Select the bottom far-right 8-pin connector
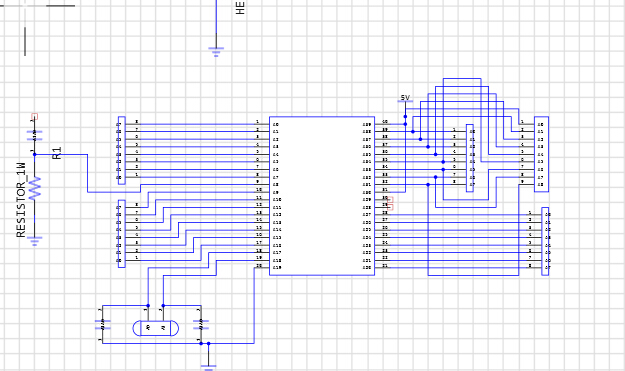 [545, 241]
